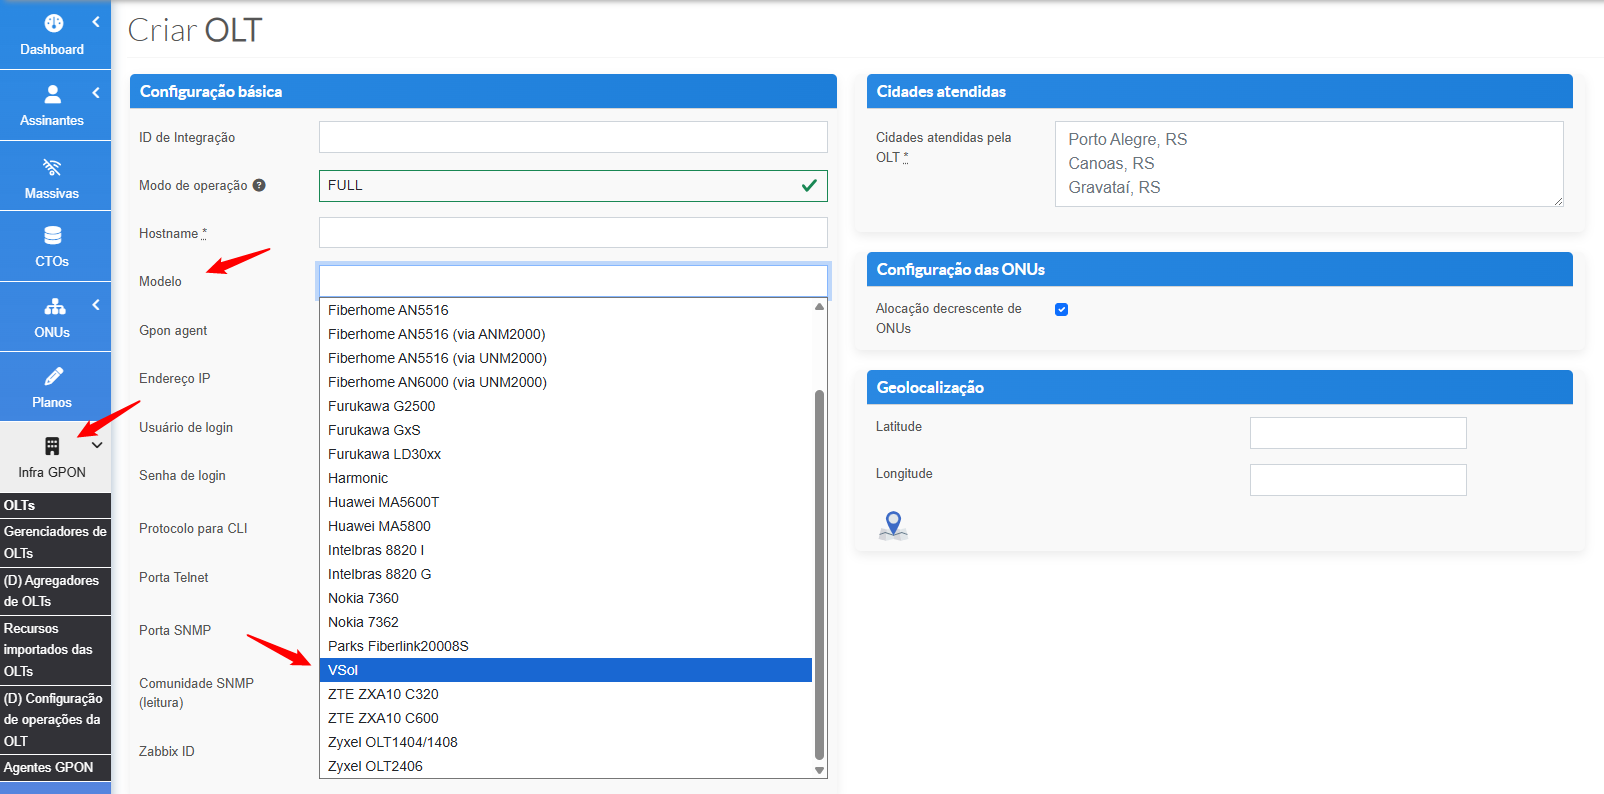Image resolution: width=1604 pixels, height=794 pixels.
Task: Click the map pin geolocation icon
Action: (x=893, y=525)
